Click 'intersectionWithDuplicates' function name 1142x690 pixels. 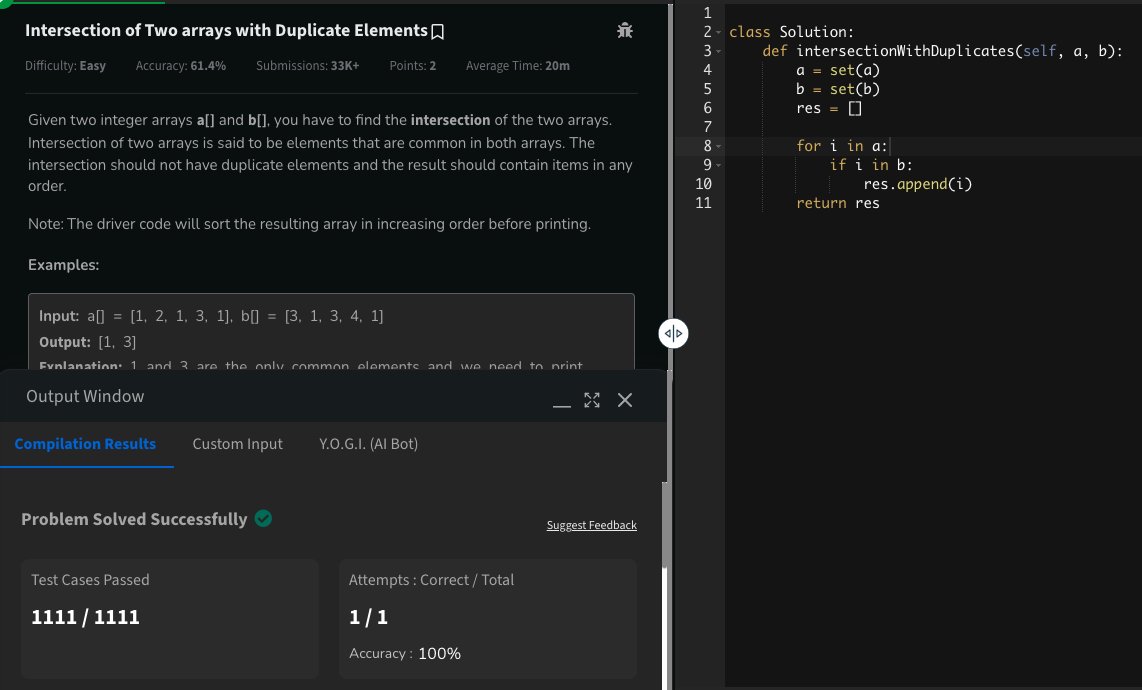pos(905,51)
